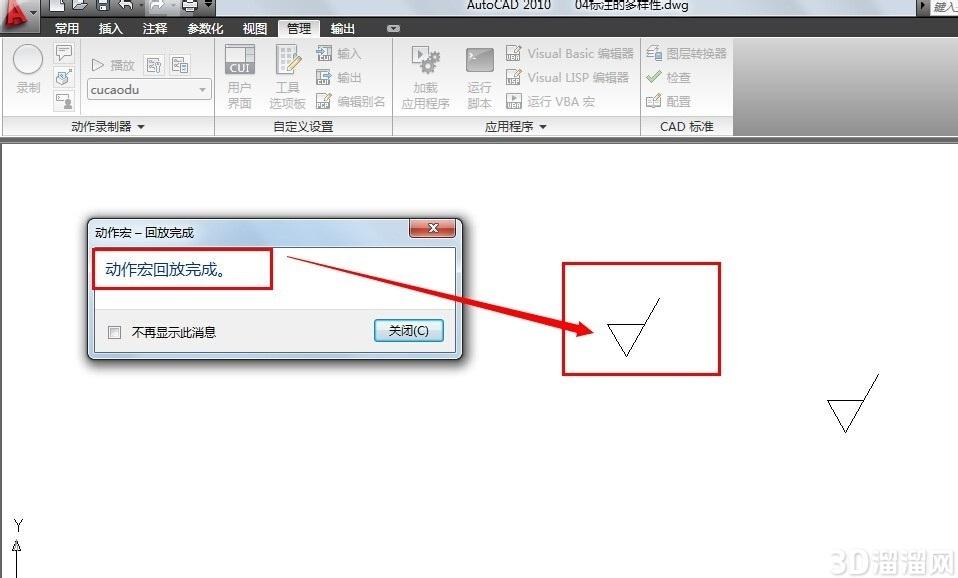Open the Visual LISP 编辑器
The height and width of the screenshot is (578, 958).
point(567,78)
